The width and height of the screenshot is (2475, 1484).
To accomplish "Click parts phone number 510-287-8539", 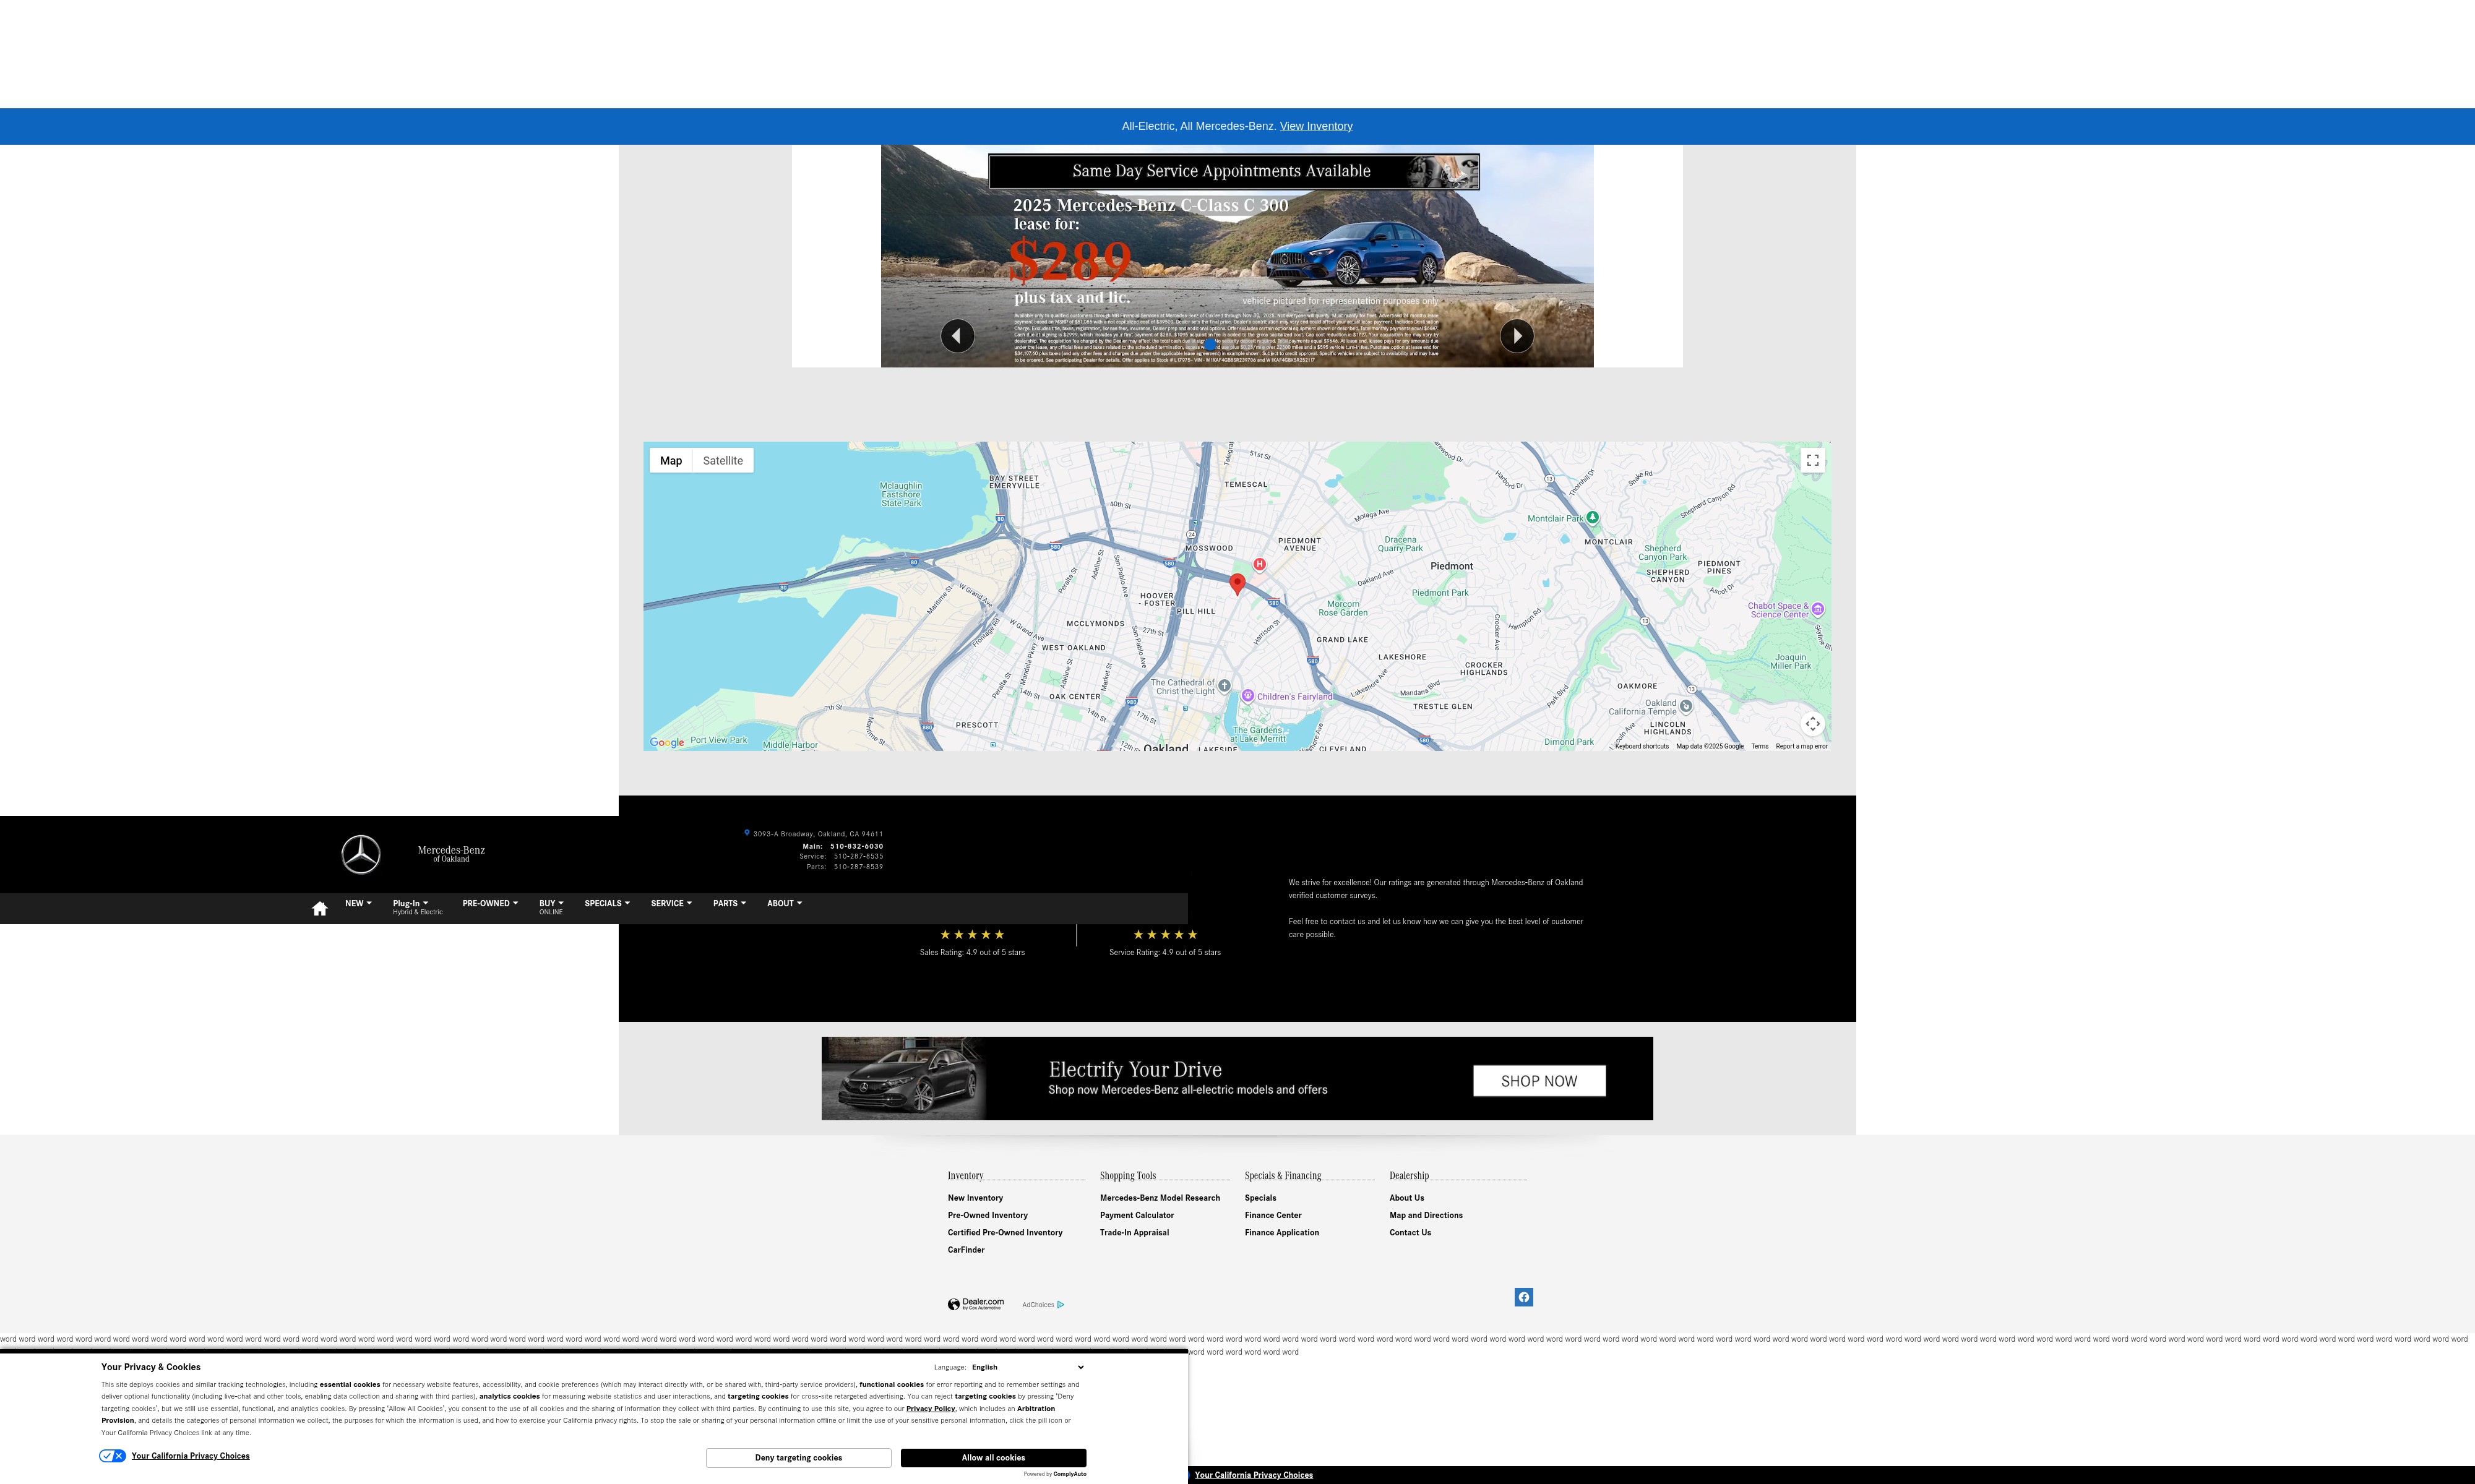I will pos(858,867).
